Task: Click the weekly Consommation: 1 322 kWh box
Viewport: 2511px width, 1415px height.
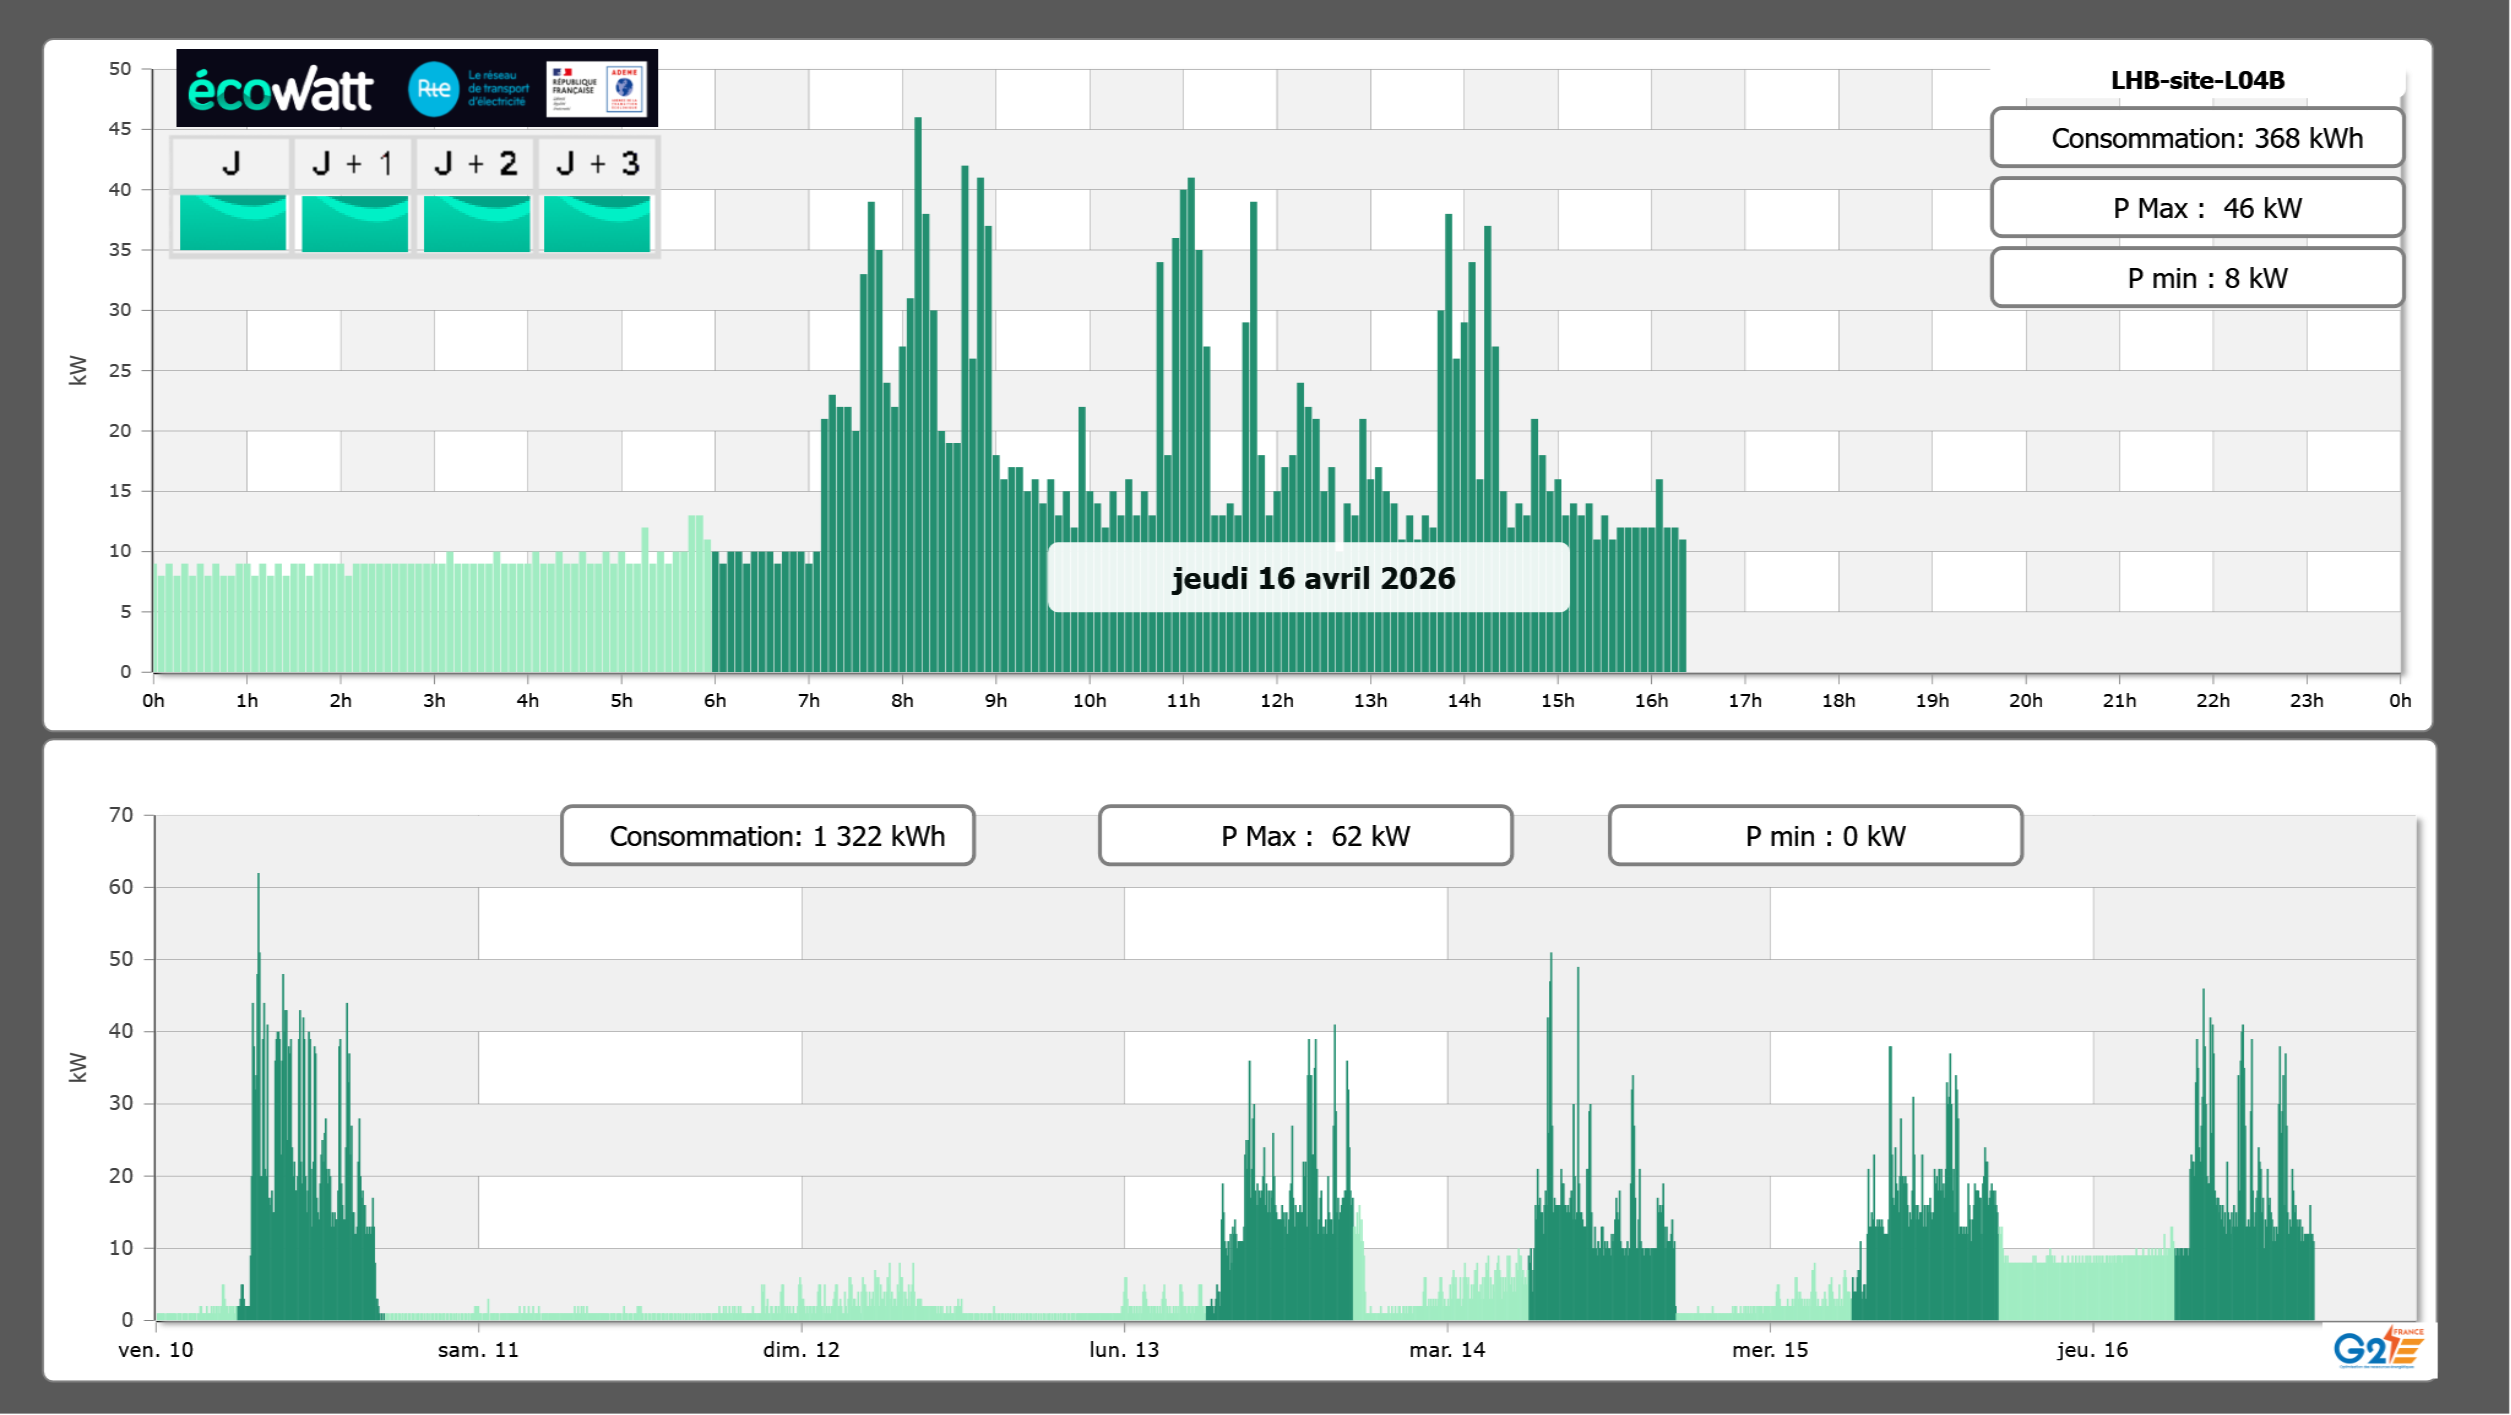Action: point(767,836)
